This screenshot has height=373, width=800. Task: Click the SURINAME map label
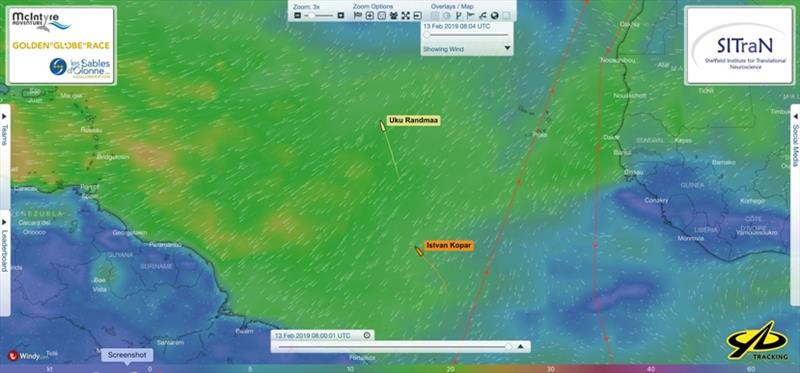(157, 266)
